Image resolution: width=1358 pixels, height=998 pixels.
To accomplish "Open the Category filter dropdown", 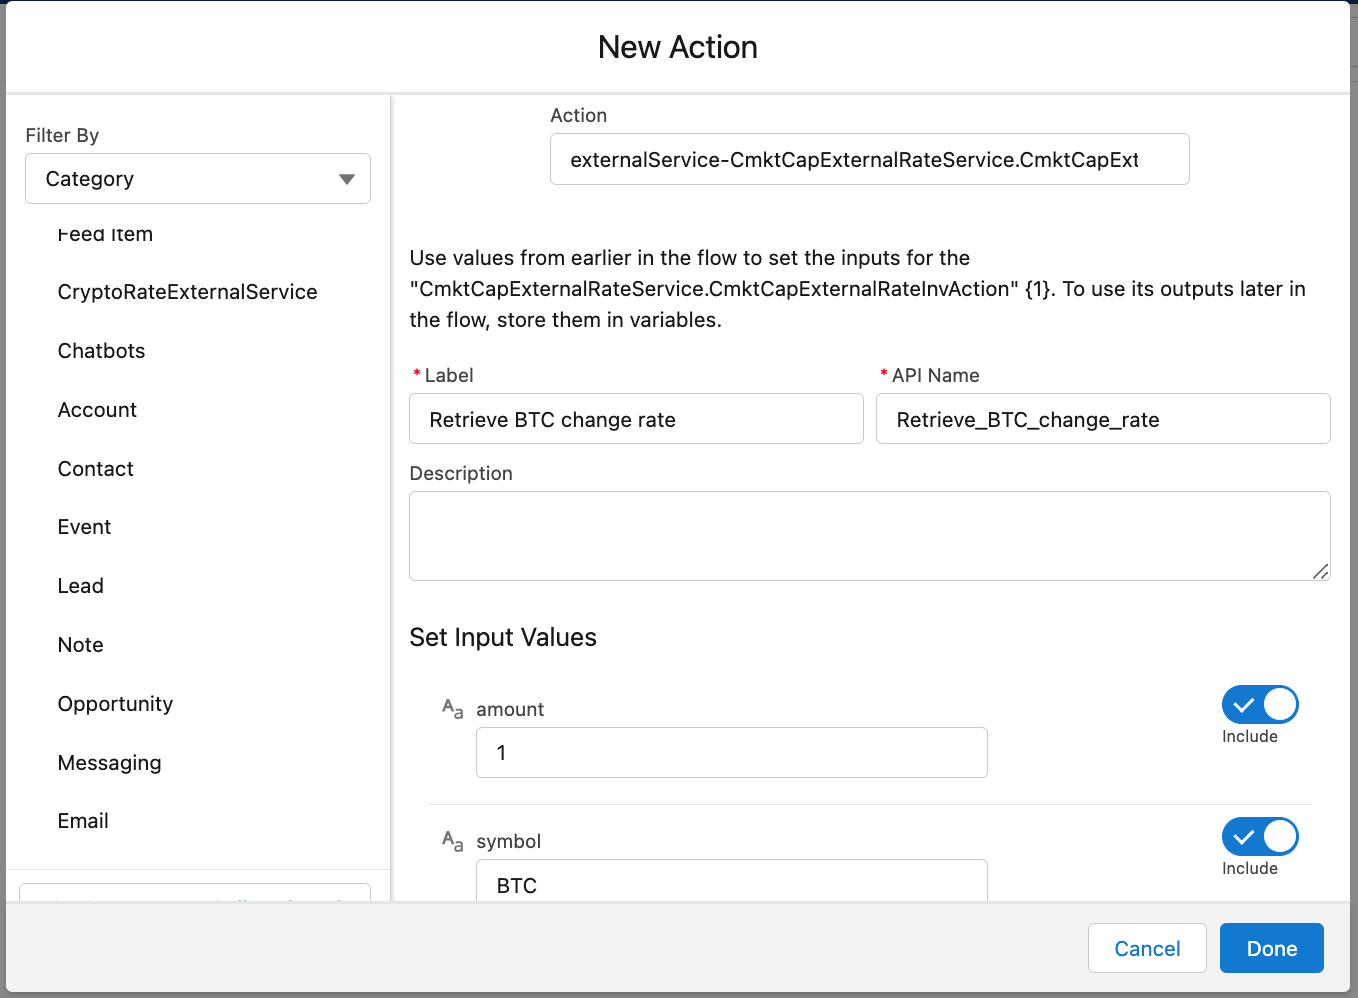I will point(198,179).
